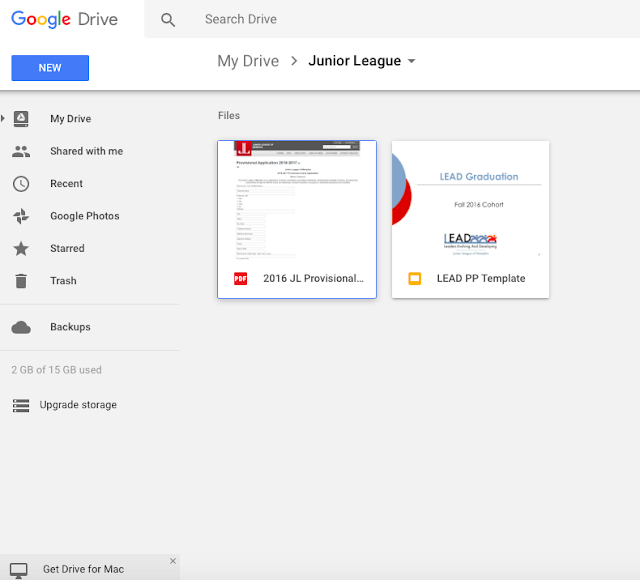Open Google Photos section
The image size is (640, 580).
(85, 216)
